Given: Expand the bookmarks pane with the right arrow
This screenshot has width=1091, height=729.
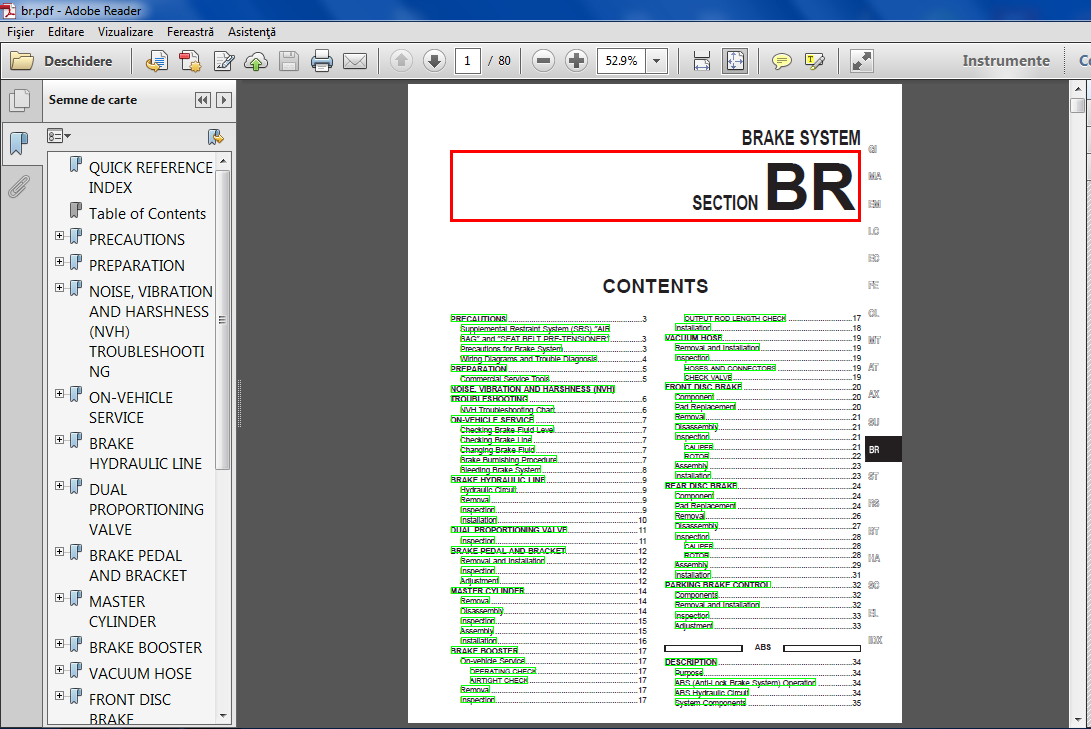Looking at the screenshot, I should click(x=224, y=100).
